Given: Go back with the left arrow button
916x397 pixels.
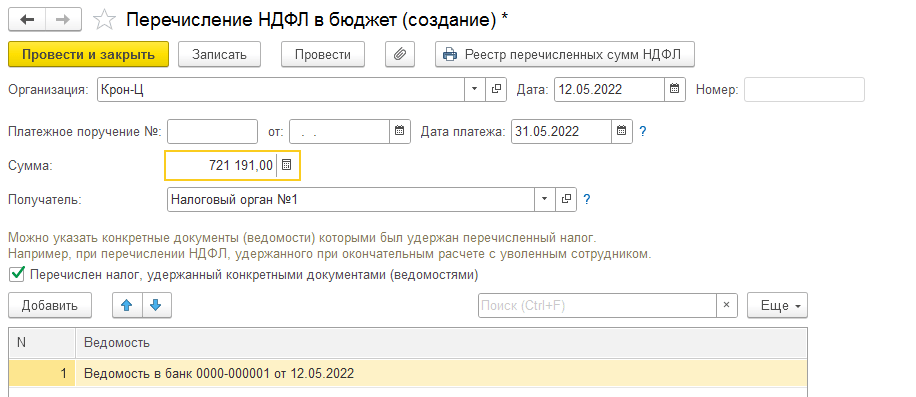Looking at the screenshot, I should pyautogui.click(x=27, y=20).
